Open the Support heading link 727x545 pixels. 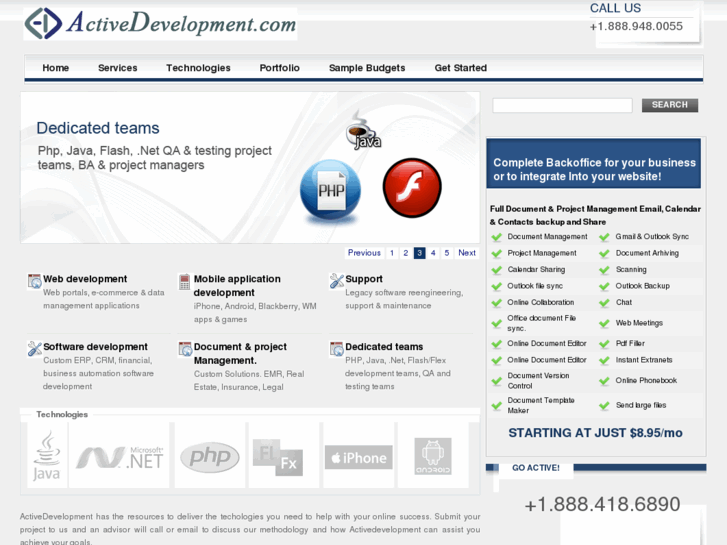364,279
